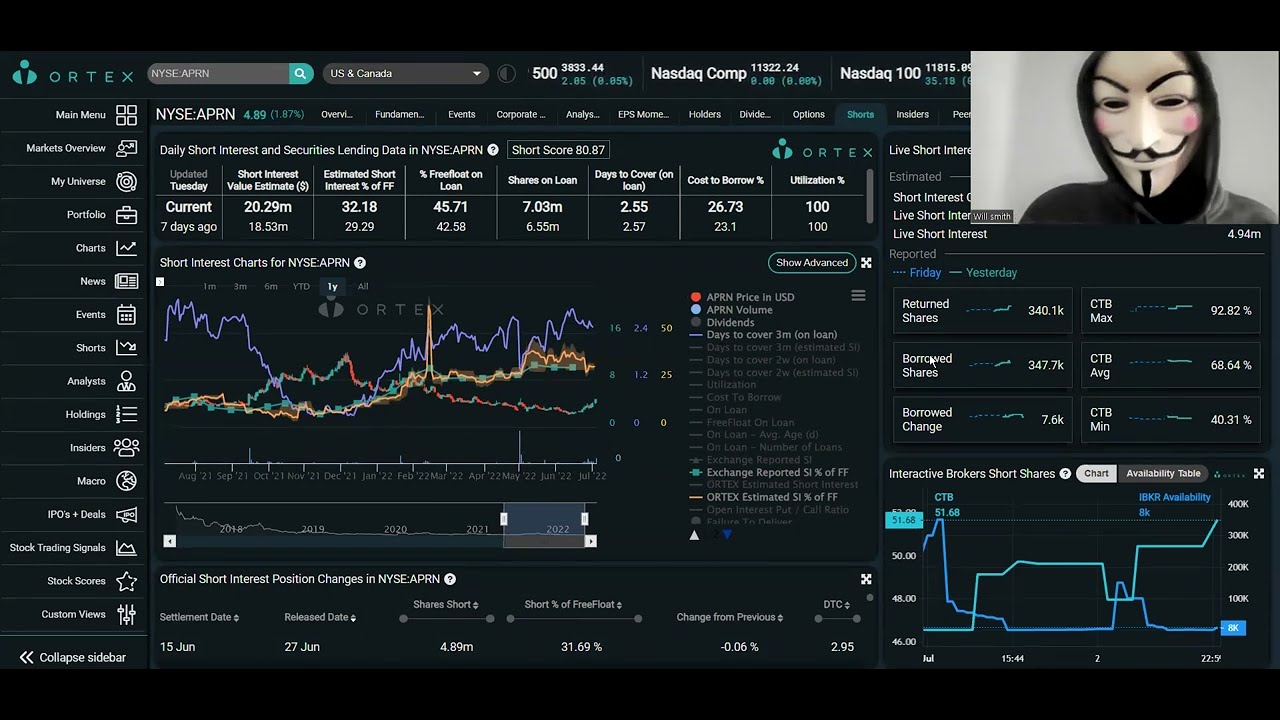Click Show Advanced button

[x=812, y=263]
